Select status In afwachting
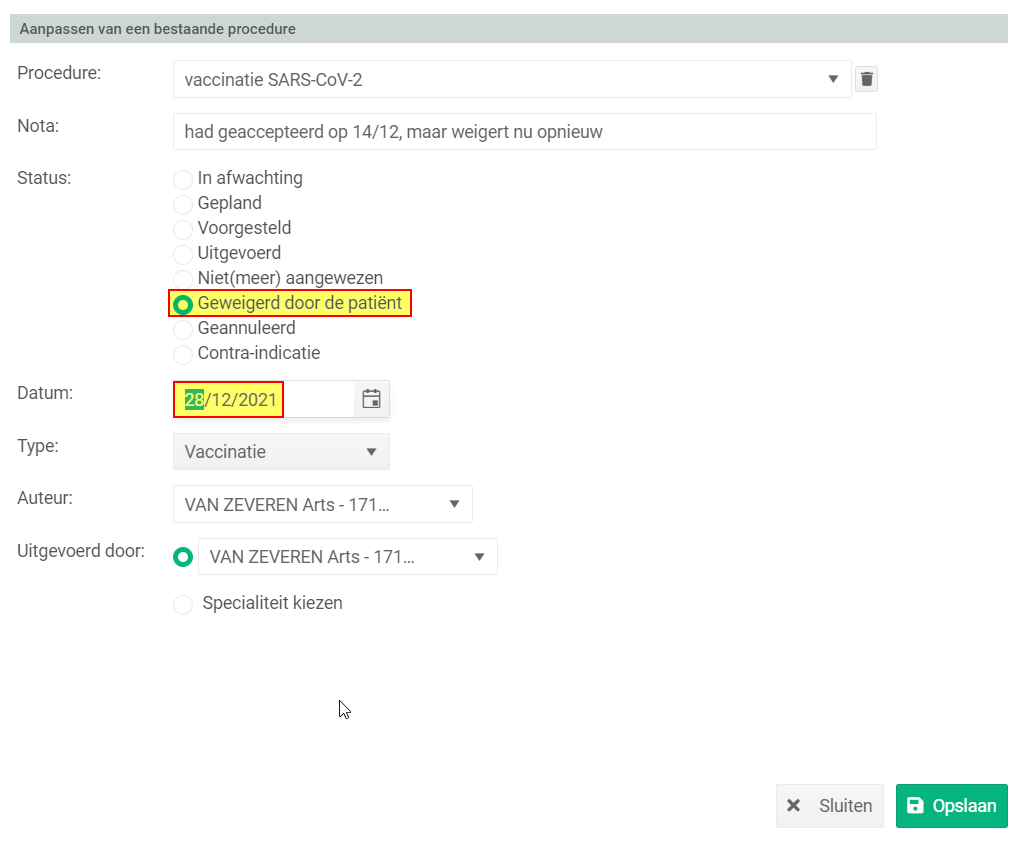The image size is (1029, 843). click(x=182, y=179)
